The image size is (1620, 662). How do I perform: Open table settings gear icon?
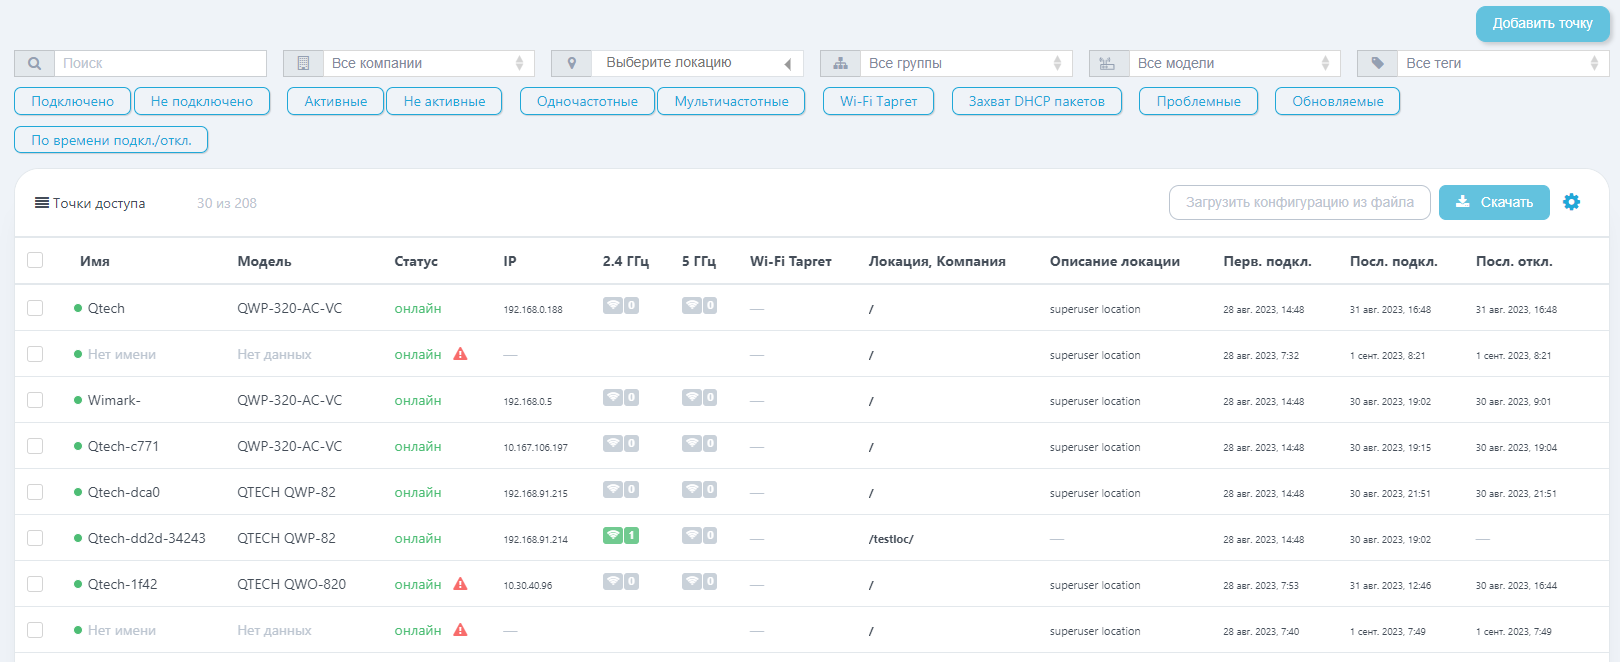coord(1572,202)
